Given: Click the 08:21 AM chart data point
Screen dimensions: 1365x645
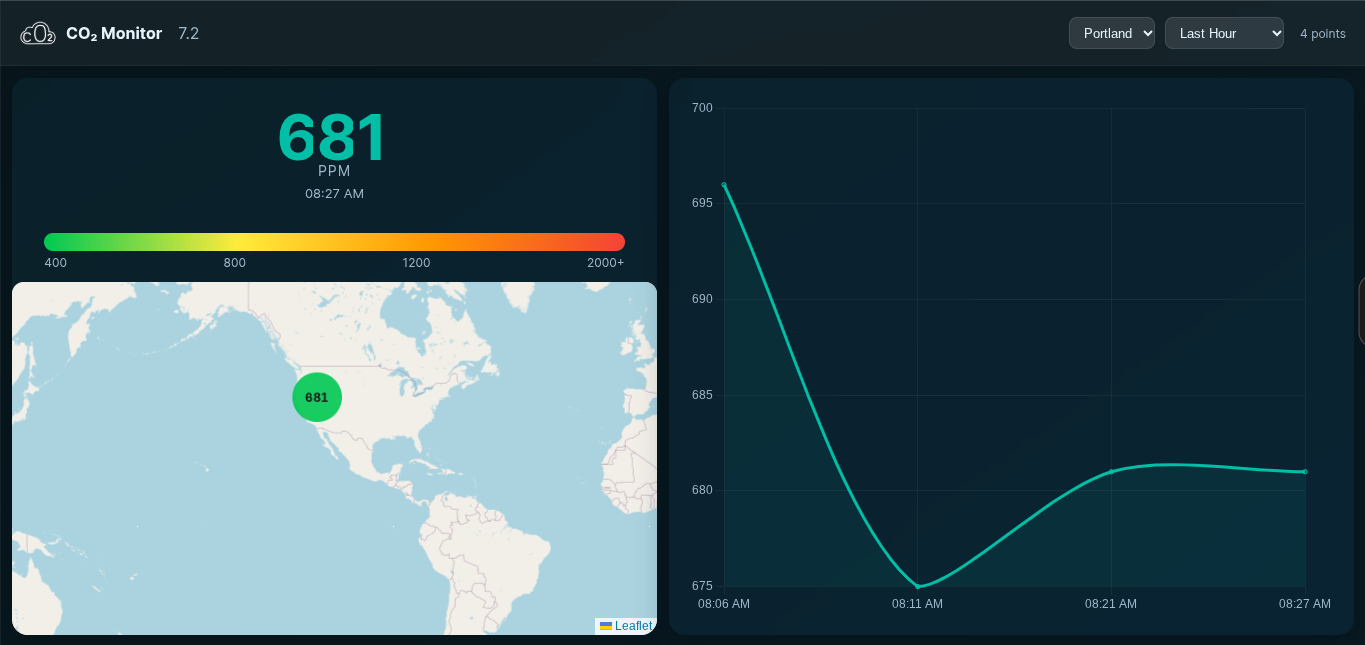Looking at the screenshot, I should tap(1111, 471).
